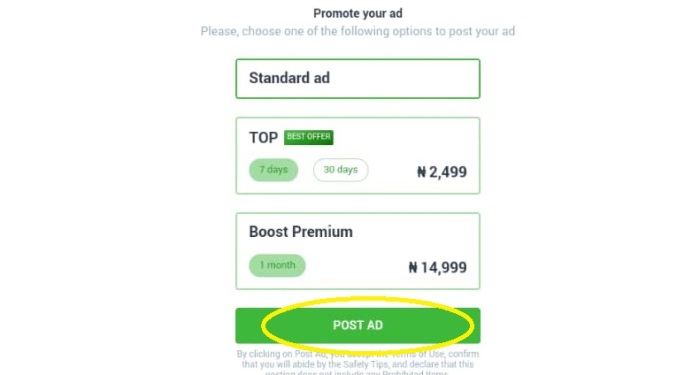Click the 14,999 price amount

[444, 267]
